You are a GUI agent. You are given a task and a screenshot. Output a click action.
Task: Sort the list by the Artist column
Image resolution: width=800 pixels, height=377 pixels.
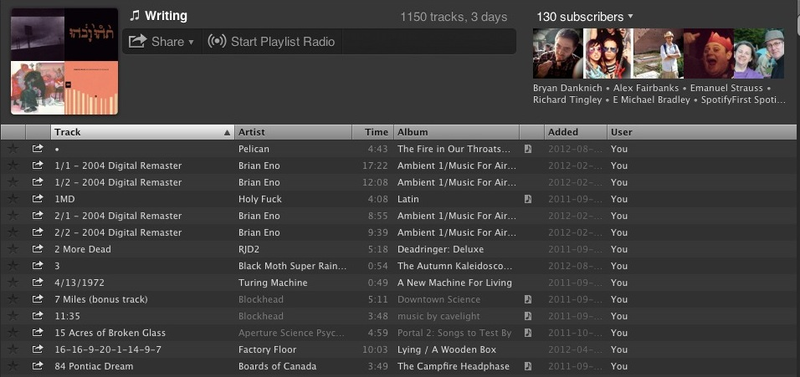pos(293,132)
